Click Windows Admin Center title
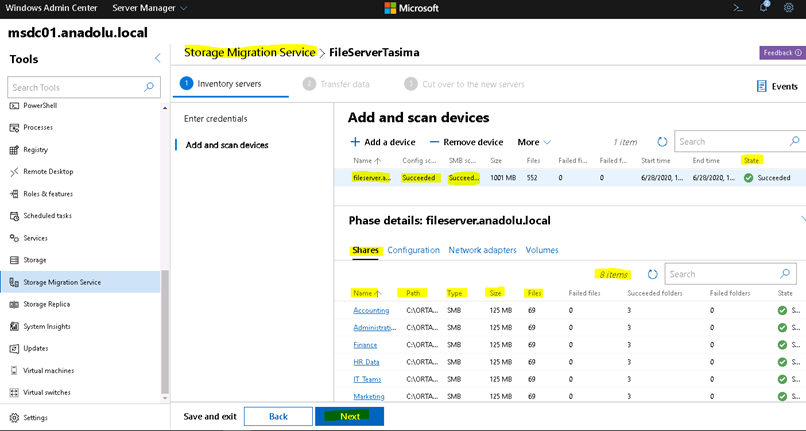 [51, 8]
